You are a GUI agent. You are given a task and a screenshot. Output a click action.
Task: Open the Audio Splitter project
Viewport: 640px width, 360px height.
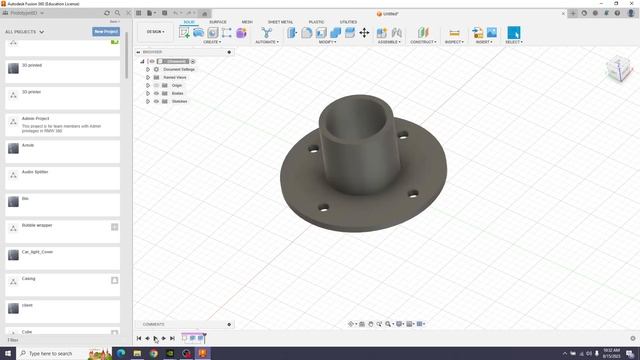62,178
